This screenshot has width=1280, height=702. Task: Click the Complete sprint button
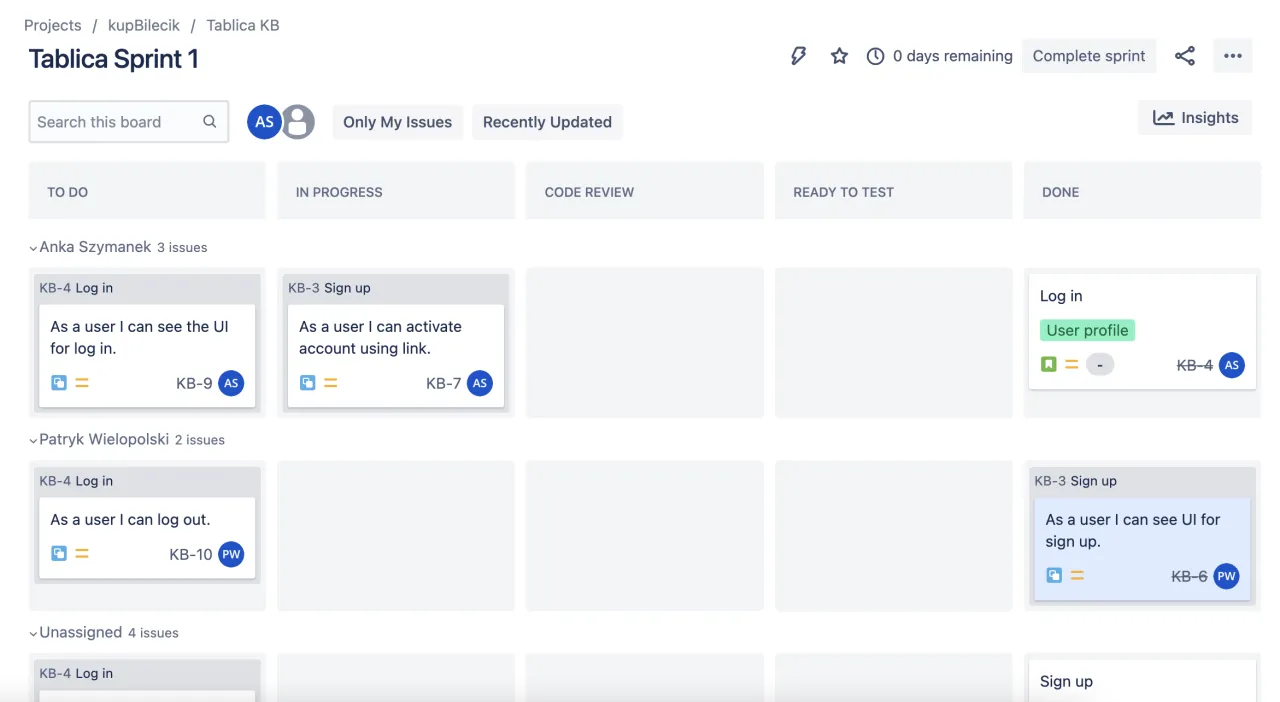pyautogui.click(x=1088, y=56)
